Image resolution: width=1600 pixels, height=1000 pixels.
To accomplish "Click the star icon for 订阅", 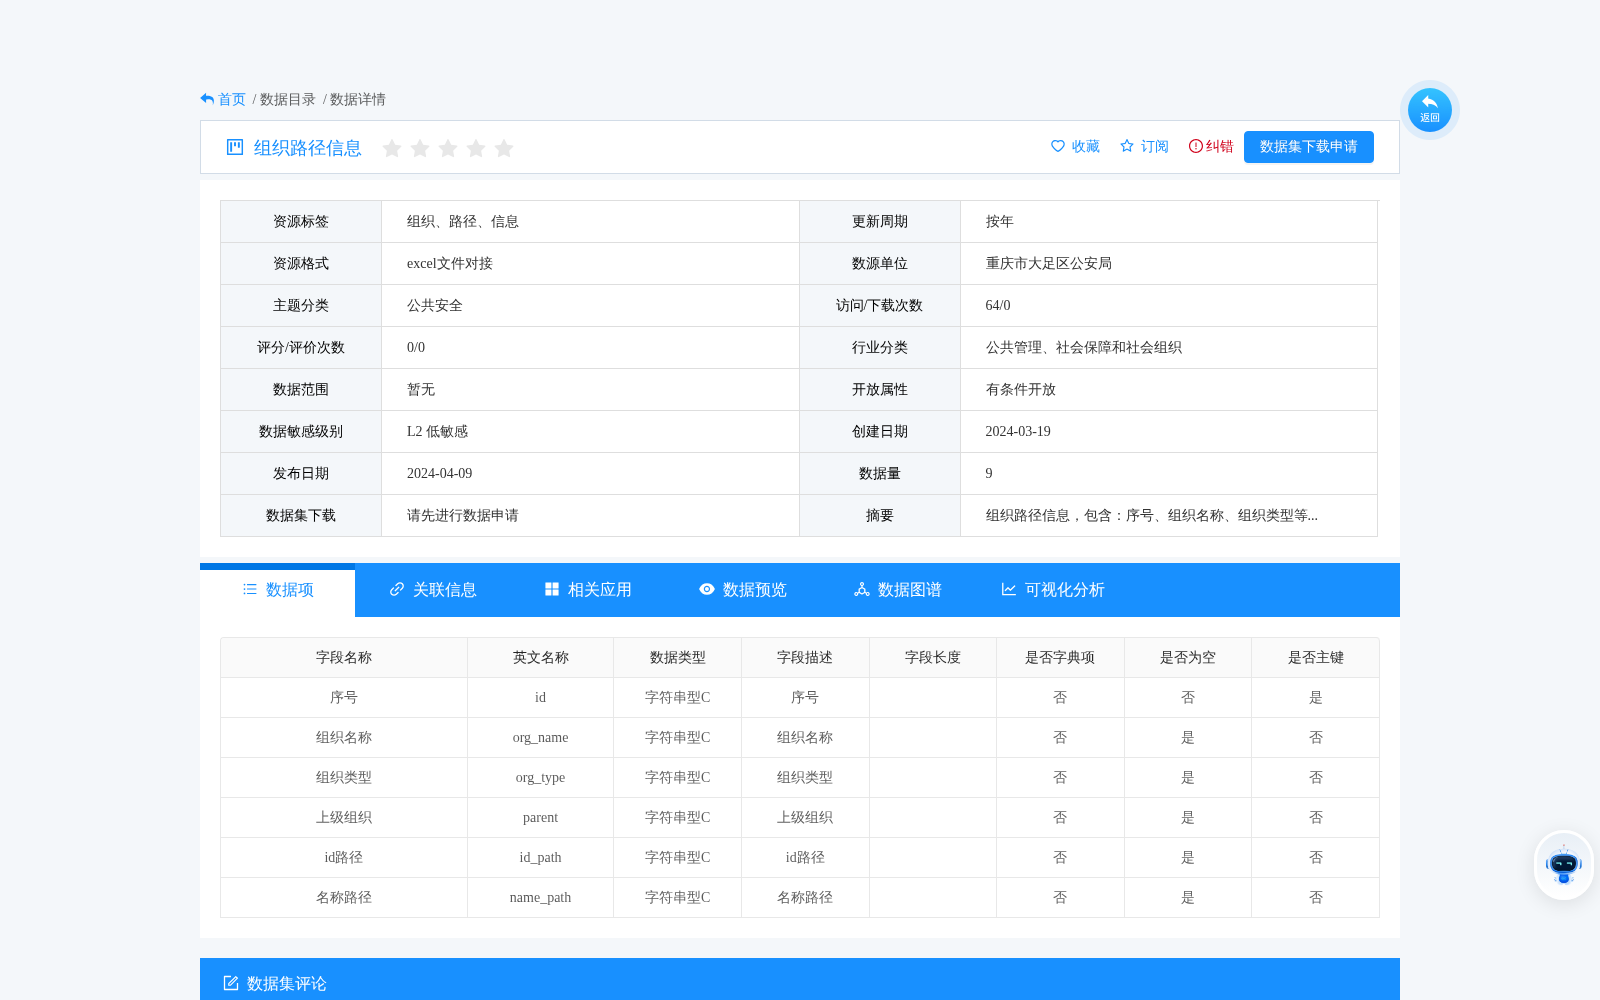I will point(1127,146).
